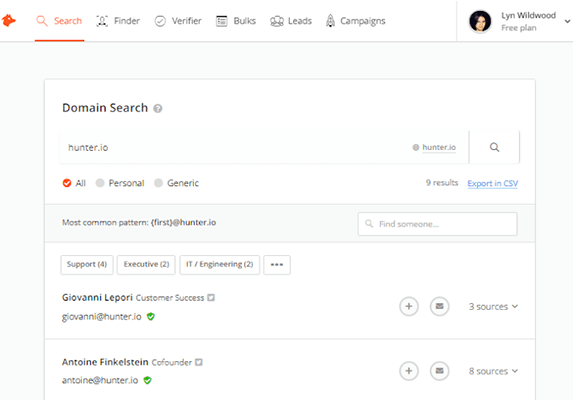The image size is (573, 400).
Task: Filter by Support (4) department
Action: pyautogui.click(x=87, y=264)
